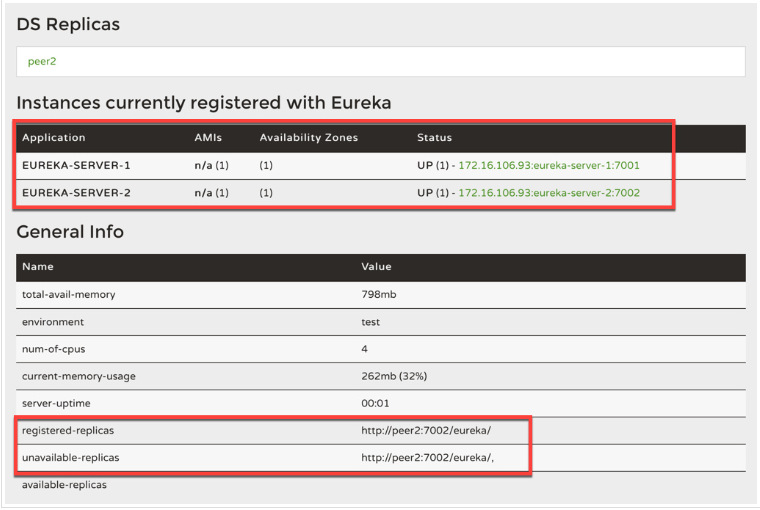Open the 172.16.106.93:eureka-server-1:7001 instance link
The image size is (760, 510).
549,165
